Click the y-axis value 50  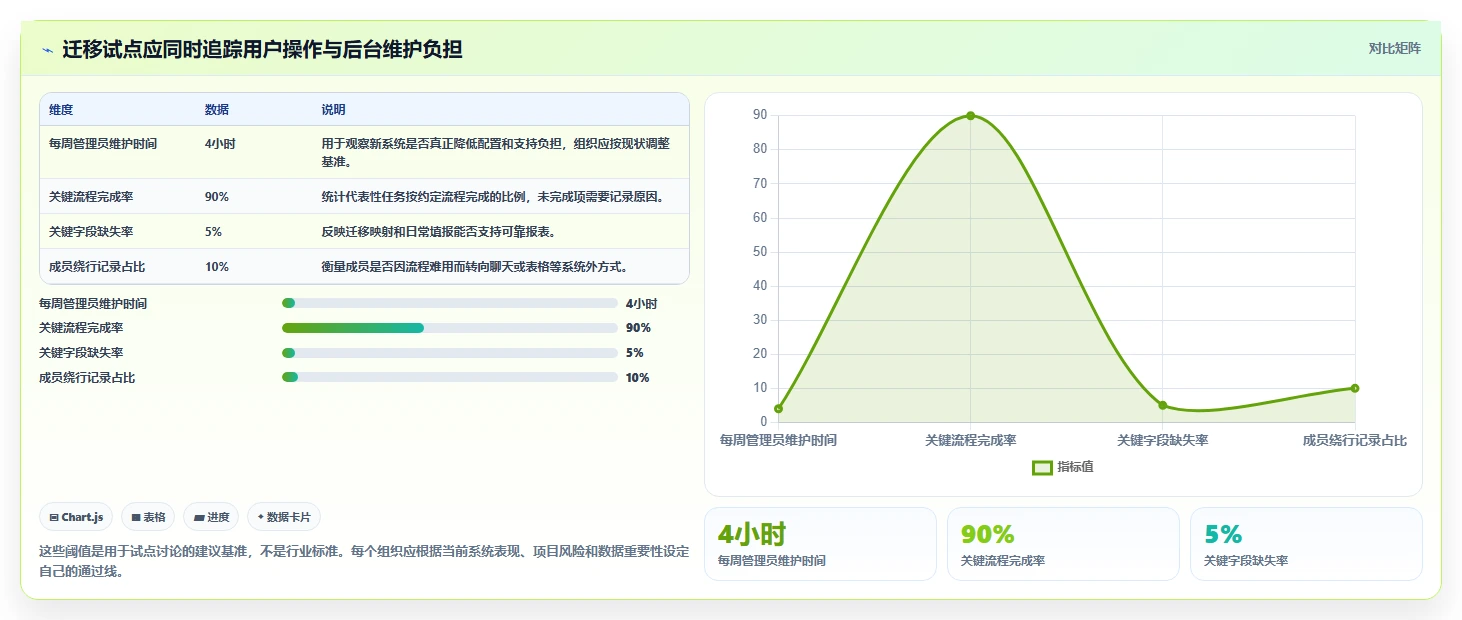759,252
